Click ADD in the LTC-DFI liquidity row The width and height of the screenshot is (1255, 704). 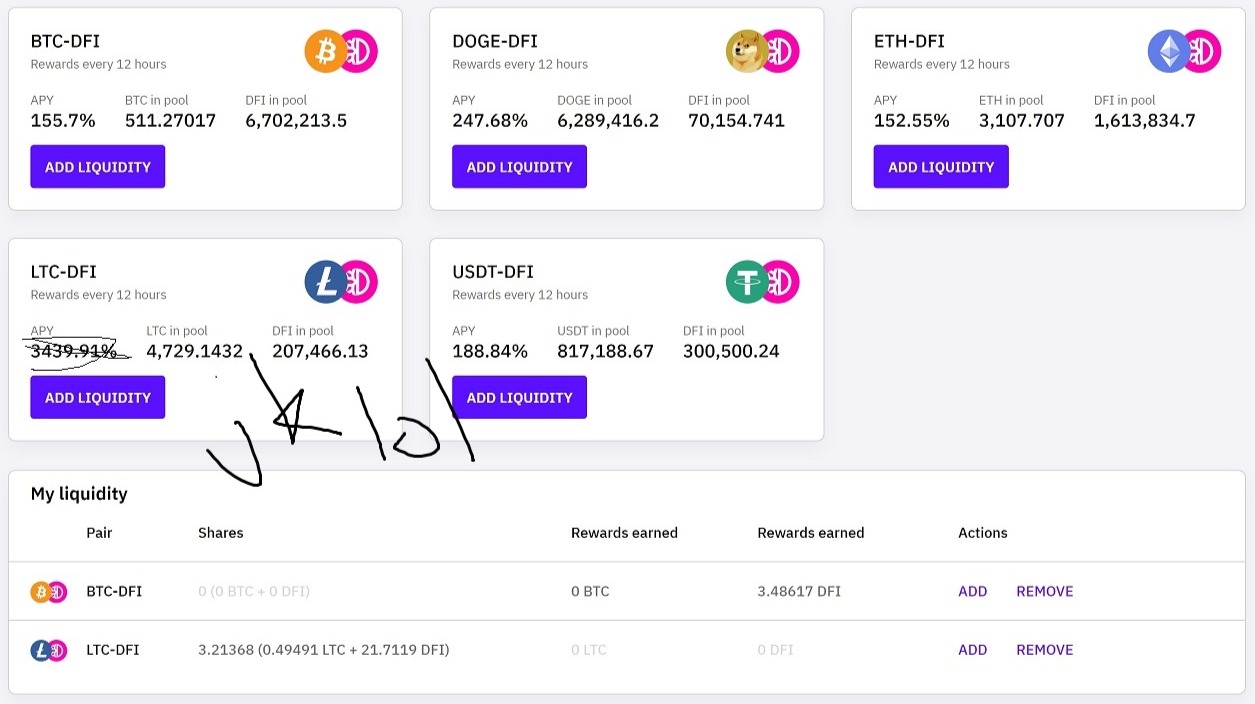tap(972, 650)
